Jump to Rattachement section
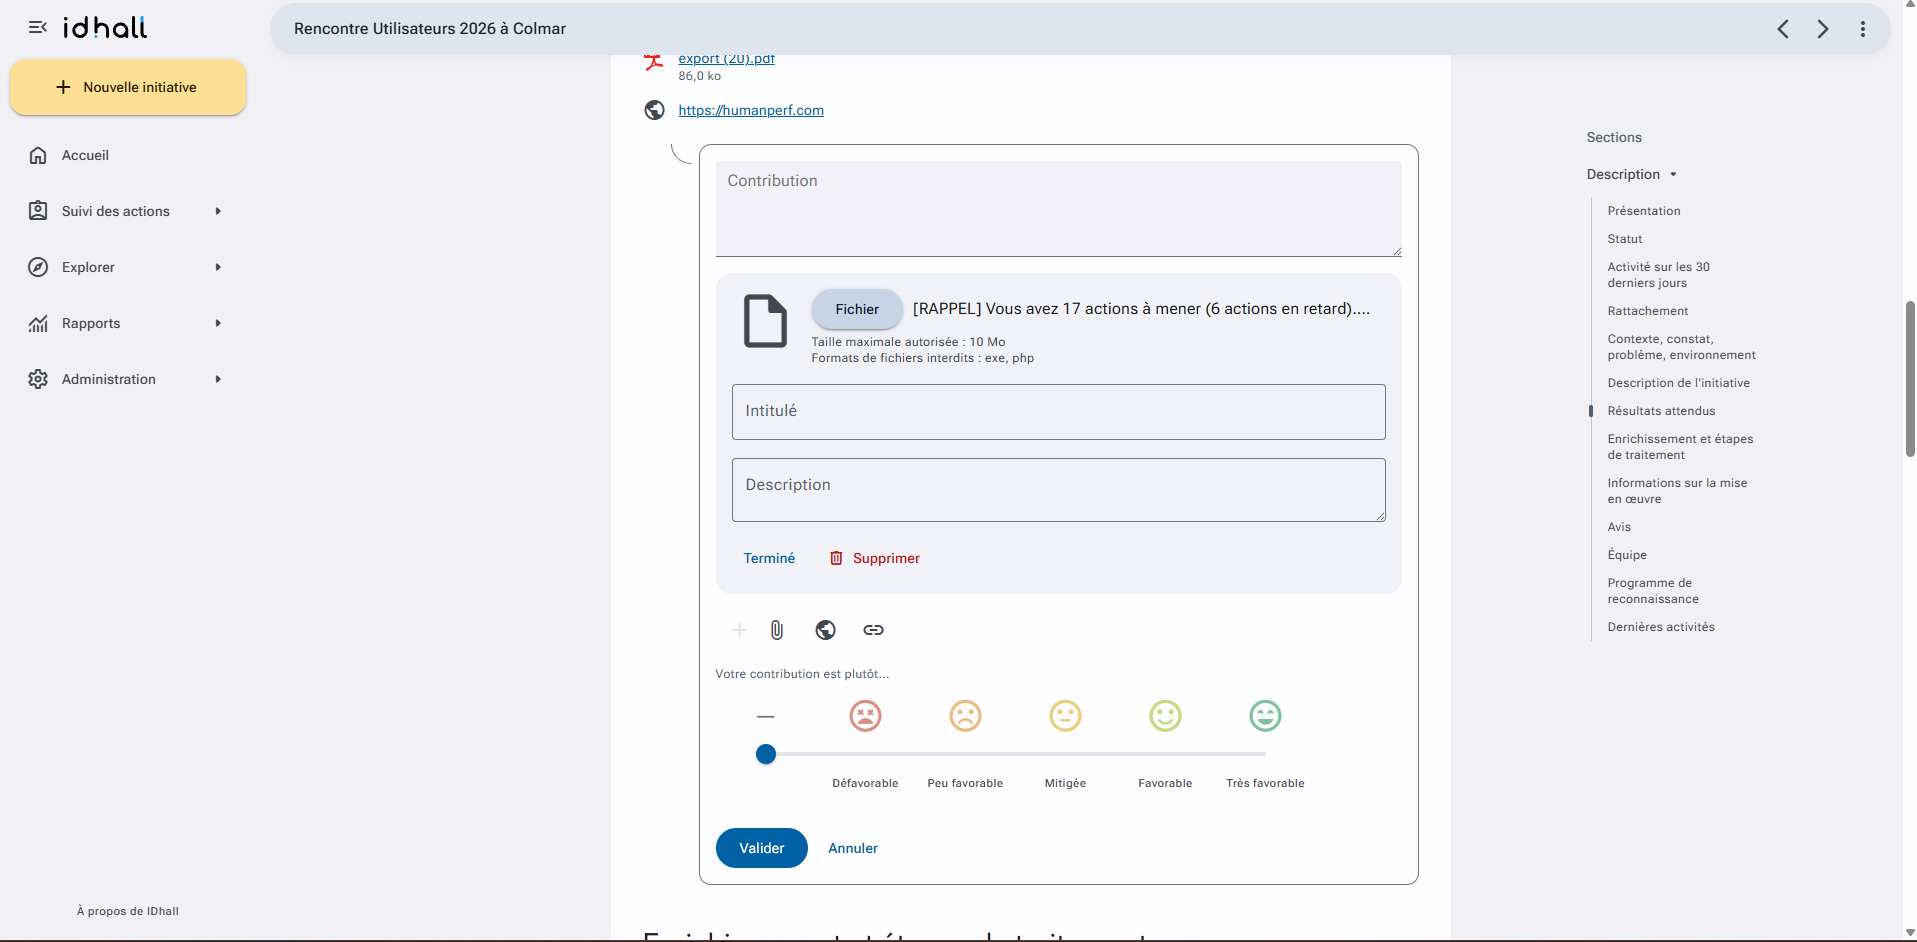The image size is (1917, 942). tap(1648, 311)
